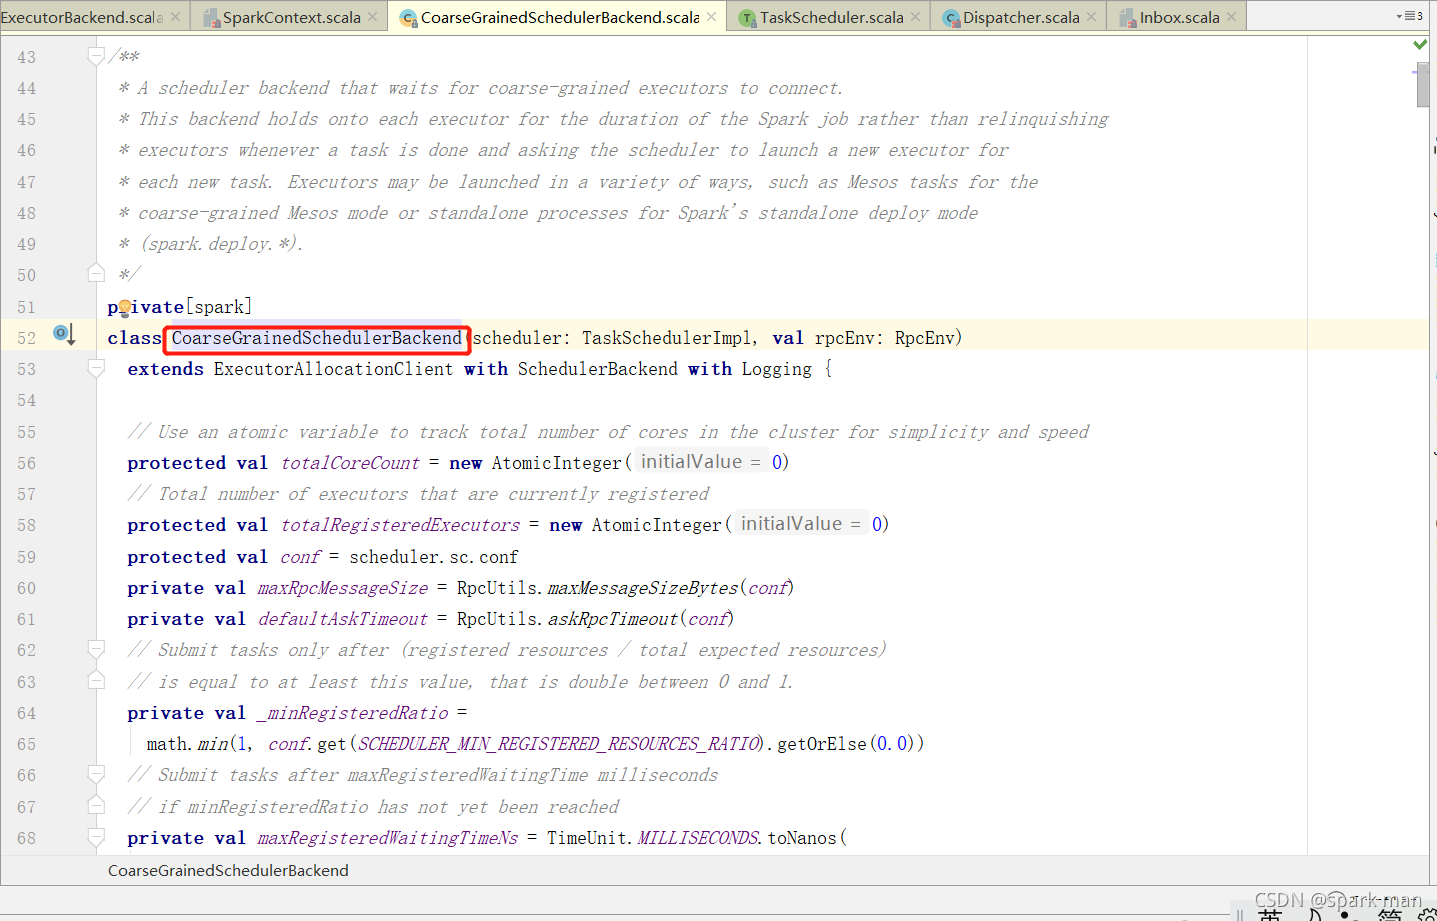Click line number 52 in gutter
Viewport: 1437px width, 921px height.
[26, 338]
